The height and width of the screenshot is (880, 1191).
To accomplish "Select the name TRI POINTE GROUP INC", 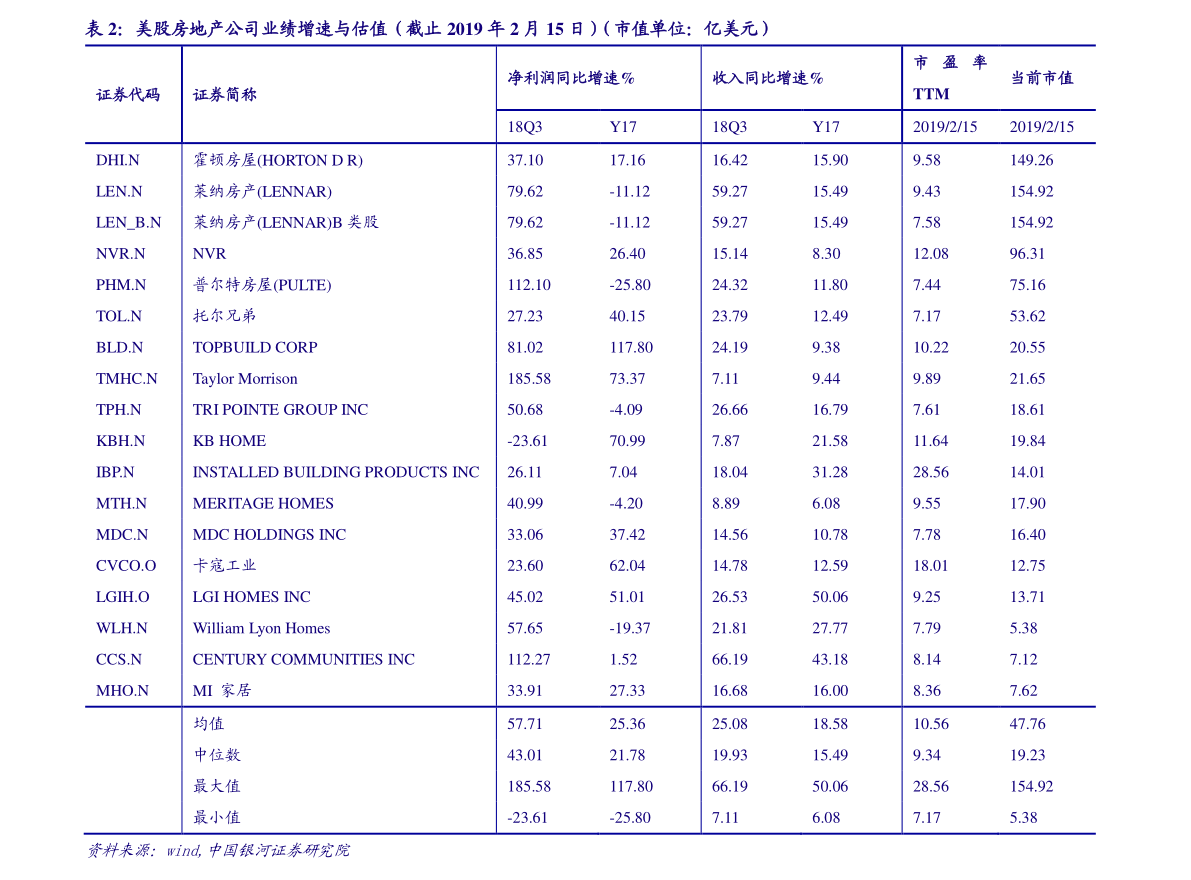I will [x=280, y=409].
